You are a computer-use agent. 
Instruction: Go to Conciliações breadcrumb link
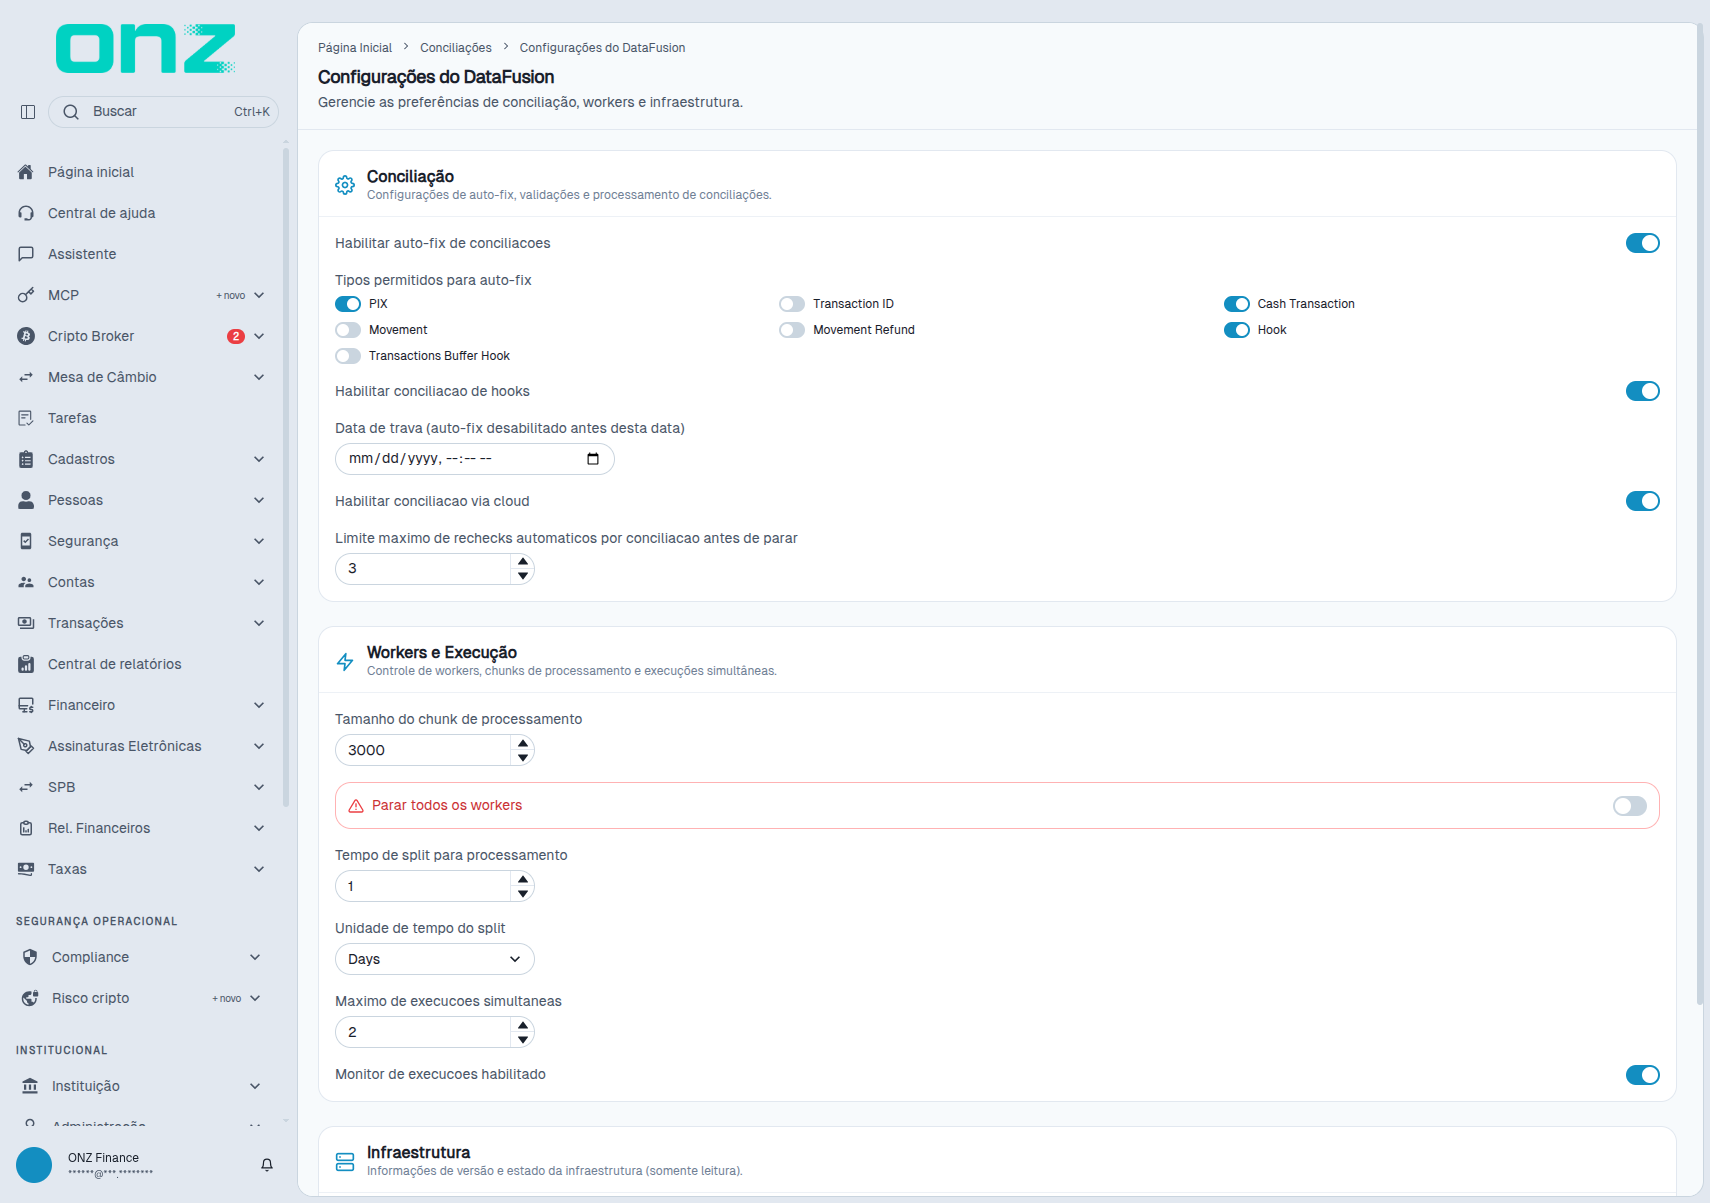456,48
